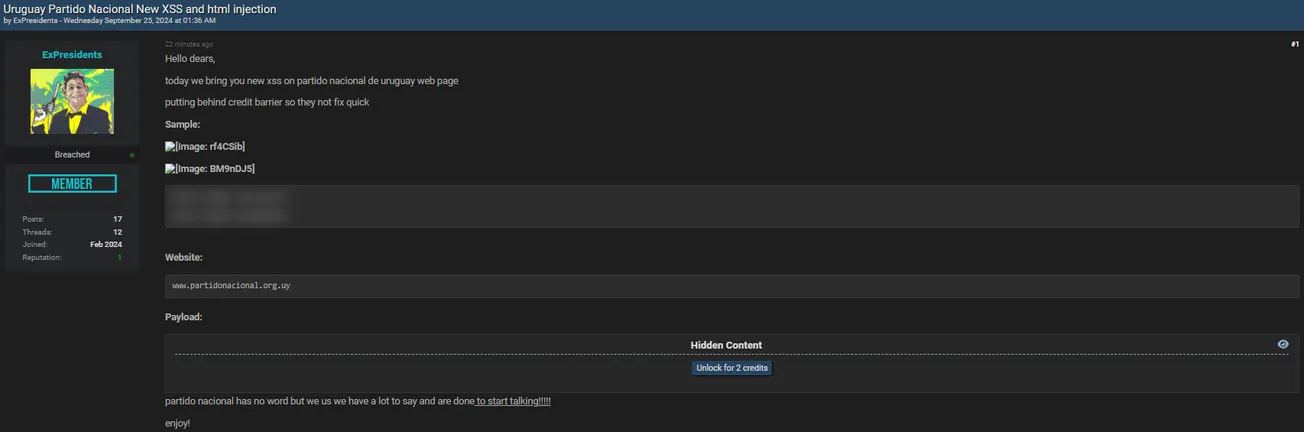Click the thread title heading
Viewport: 1304px width, 432px height.
[140, 9]
